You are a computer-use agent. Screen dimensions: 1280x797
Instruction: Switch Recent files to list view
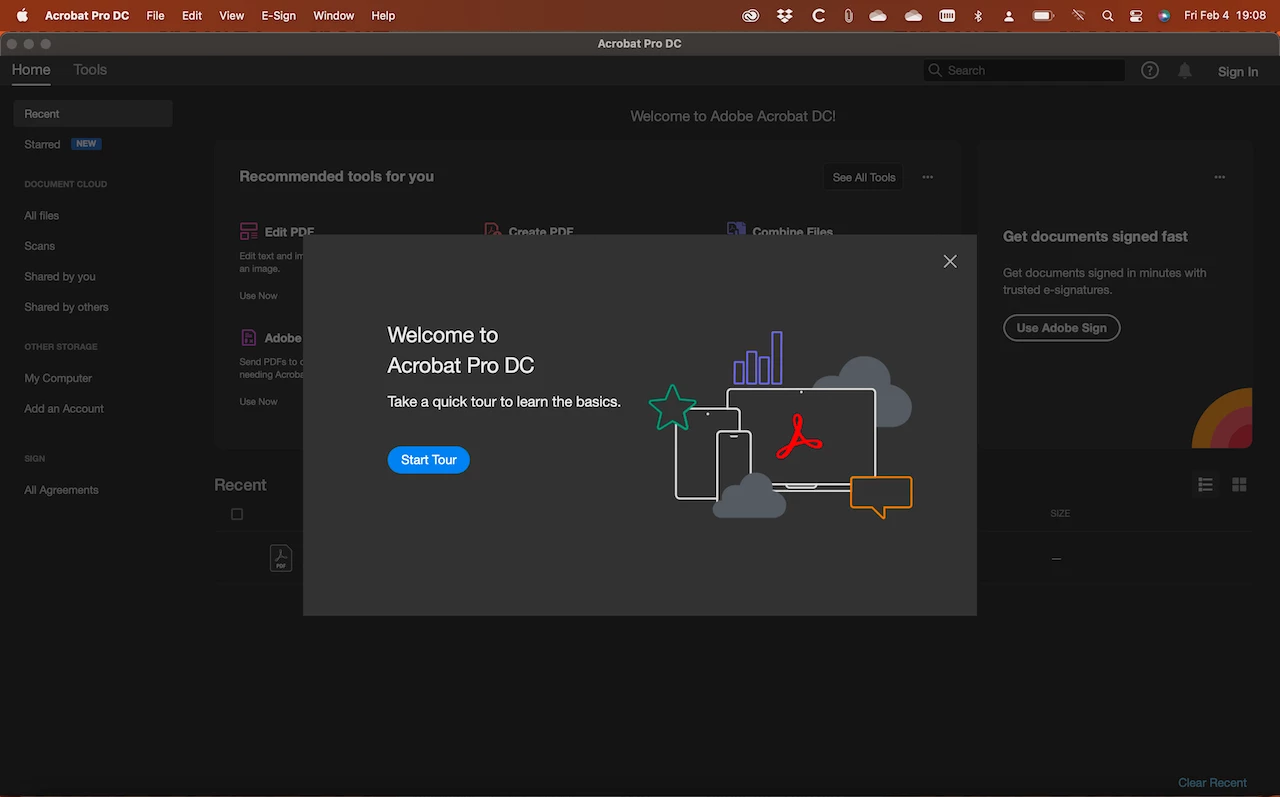[1206, 485]
